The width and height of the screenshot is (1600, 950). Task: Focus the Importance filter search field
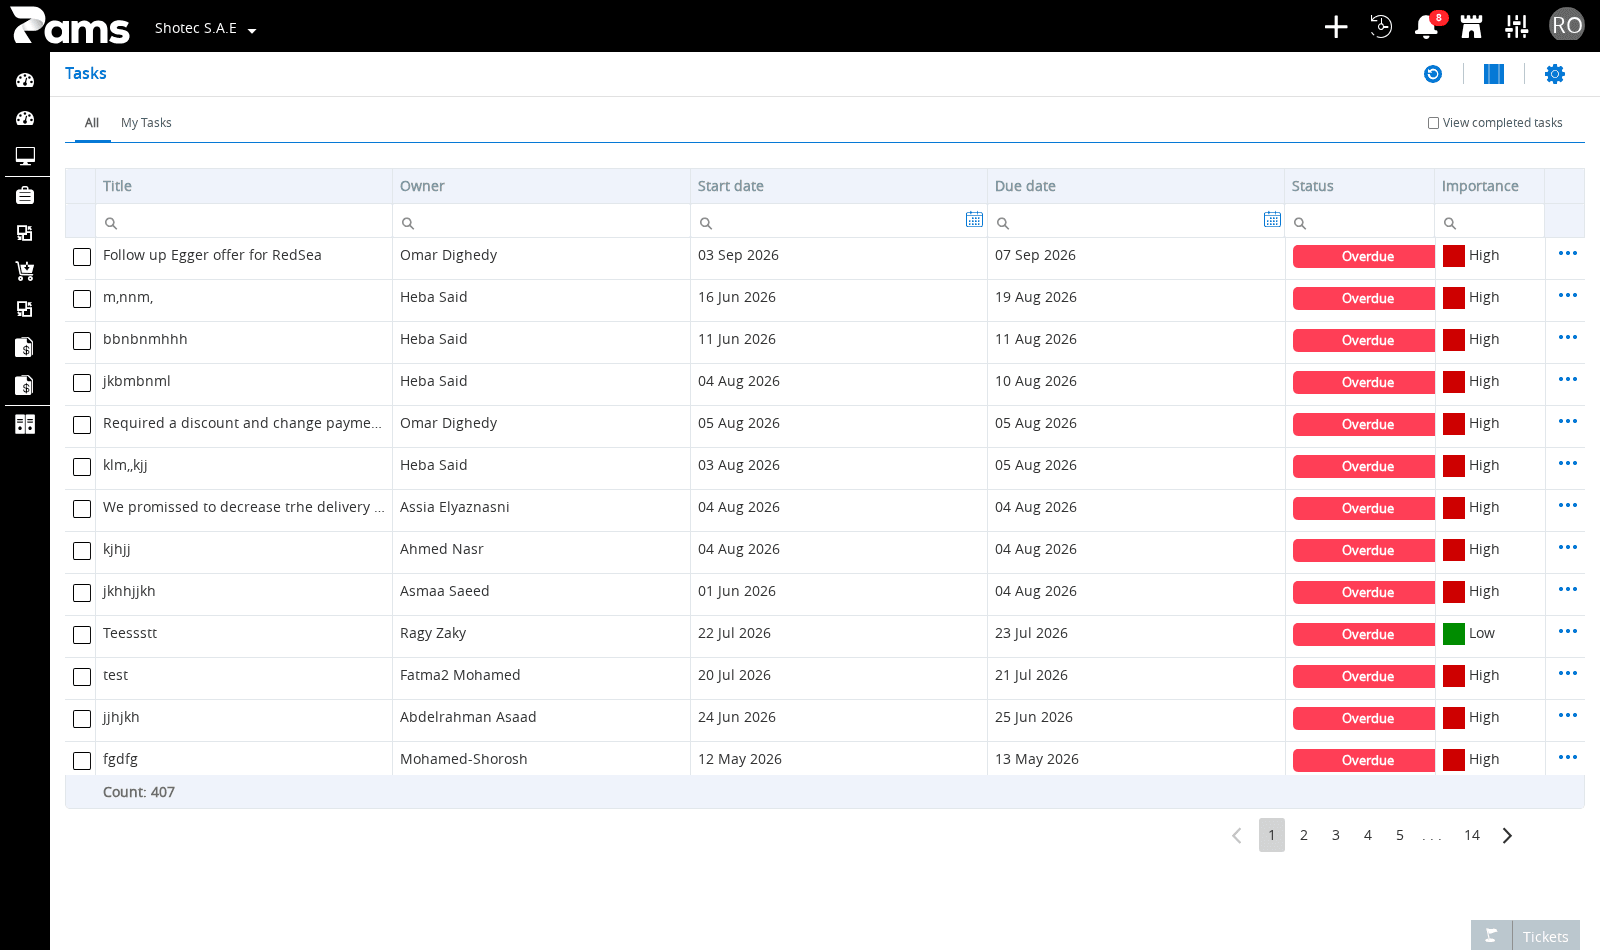pos(1489,222)
